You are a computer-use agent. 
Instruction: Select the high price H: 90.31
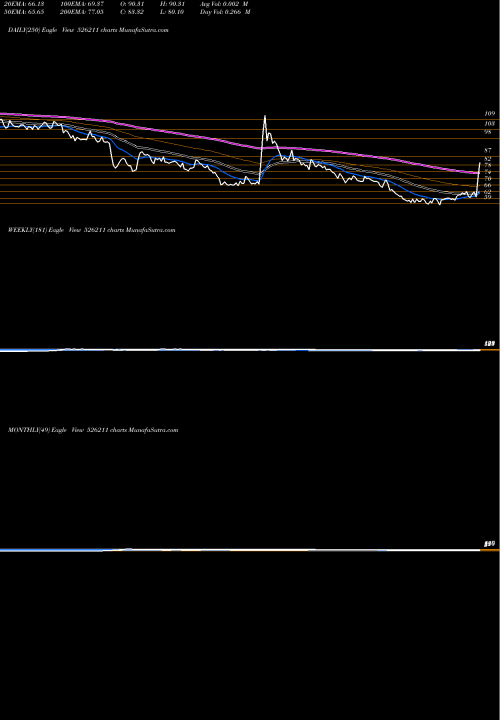173,4
